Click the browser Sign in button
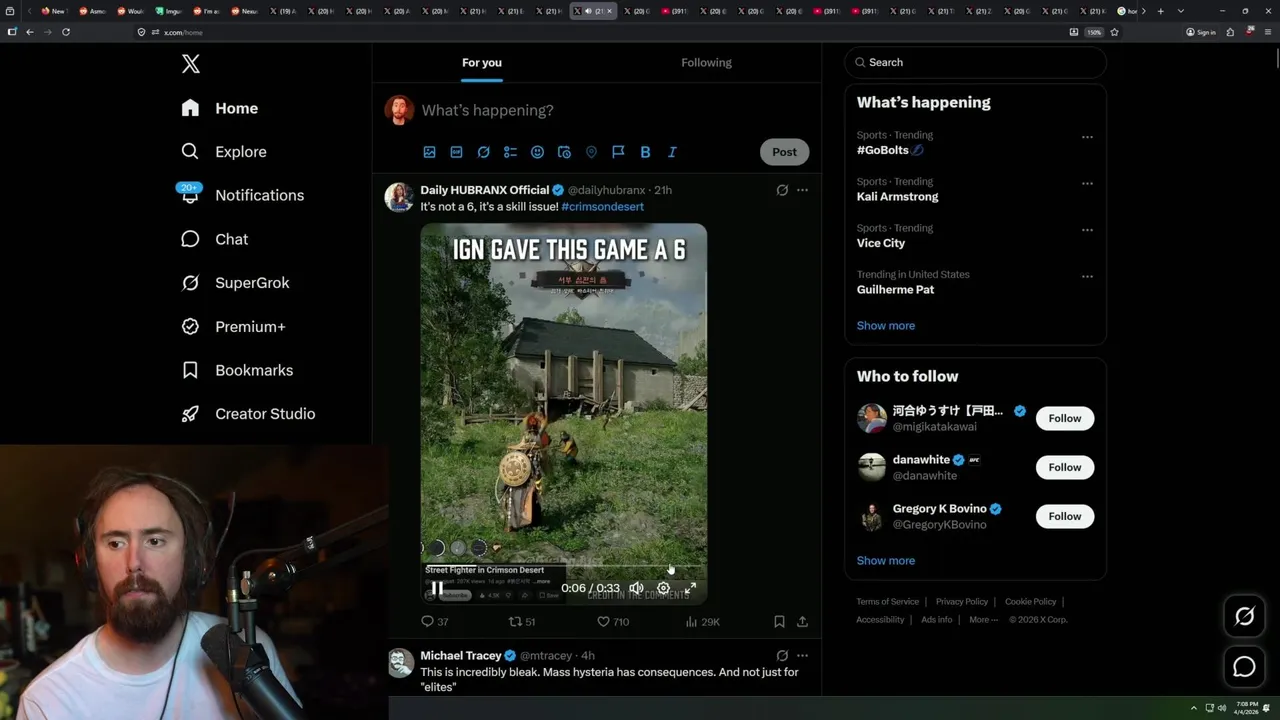This screenshot has height=720, width=1280. pos(1201,32)
